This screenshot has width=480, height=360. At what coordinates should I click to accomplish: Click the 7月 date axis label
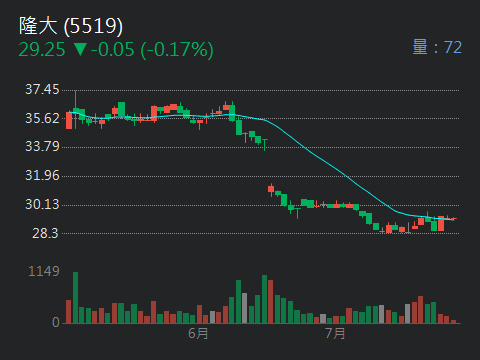point(335,333)
